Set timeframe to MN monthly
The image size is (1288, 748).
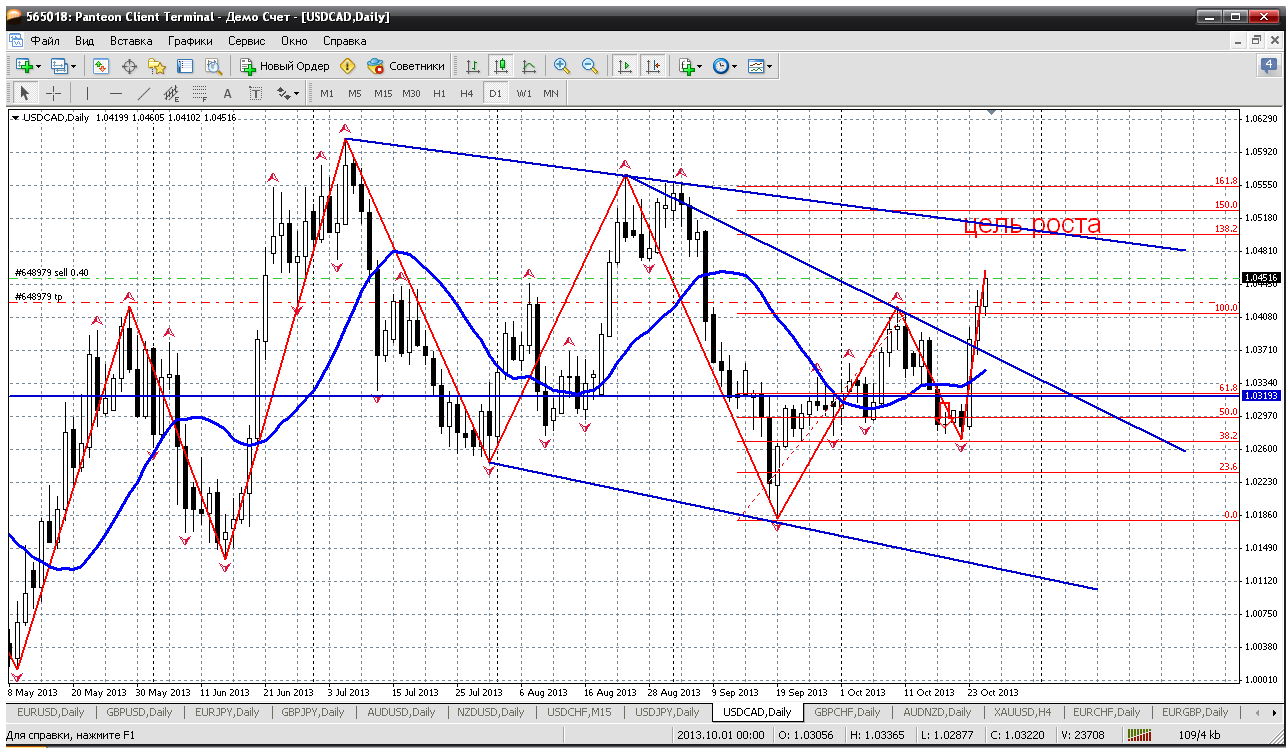click(x=551, y=93)
